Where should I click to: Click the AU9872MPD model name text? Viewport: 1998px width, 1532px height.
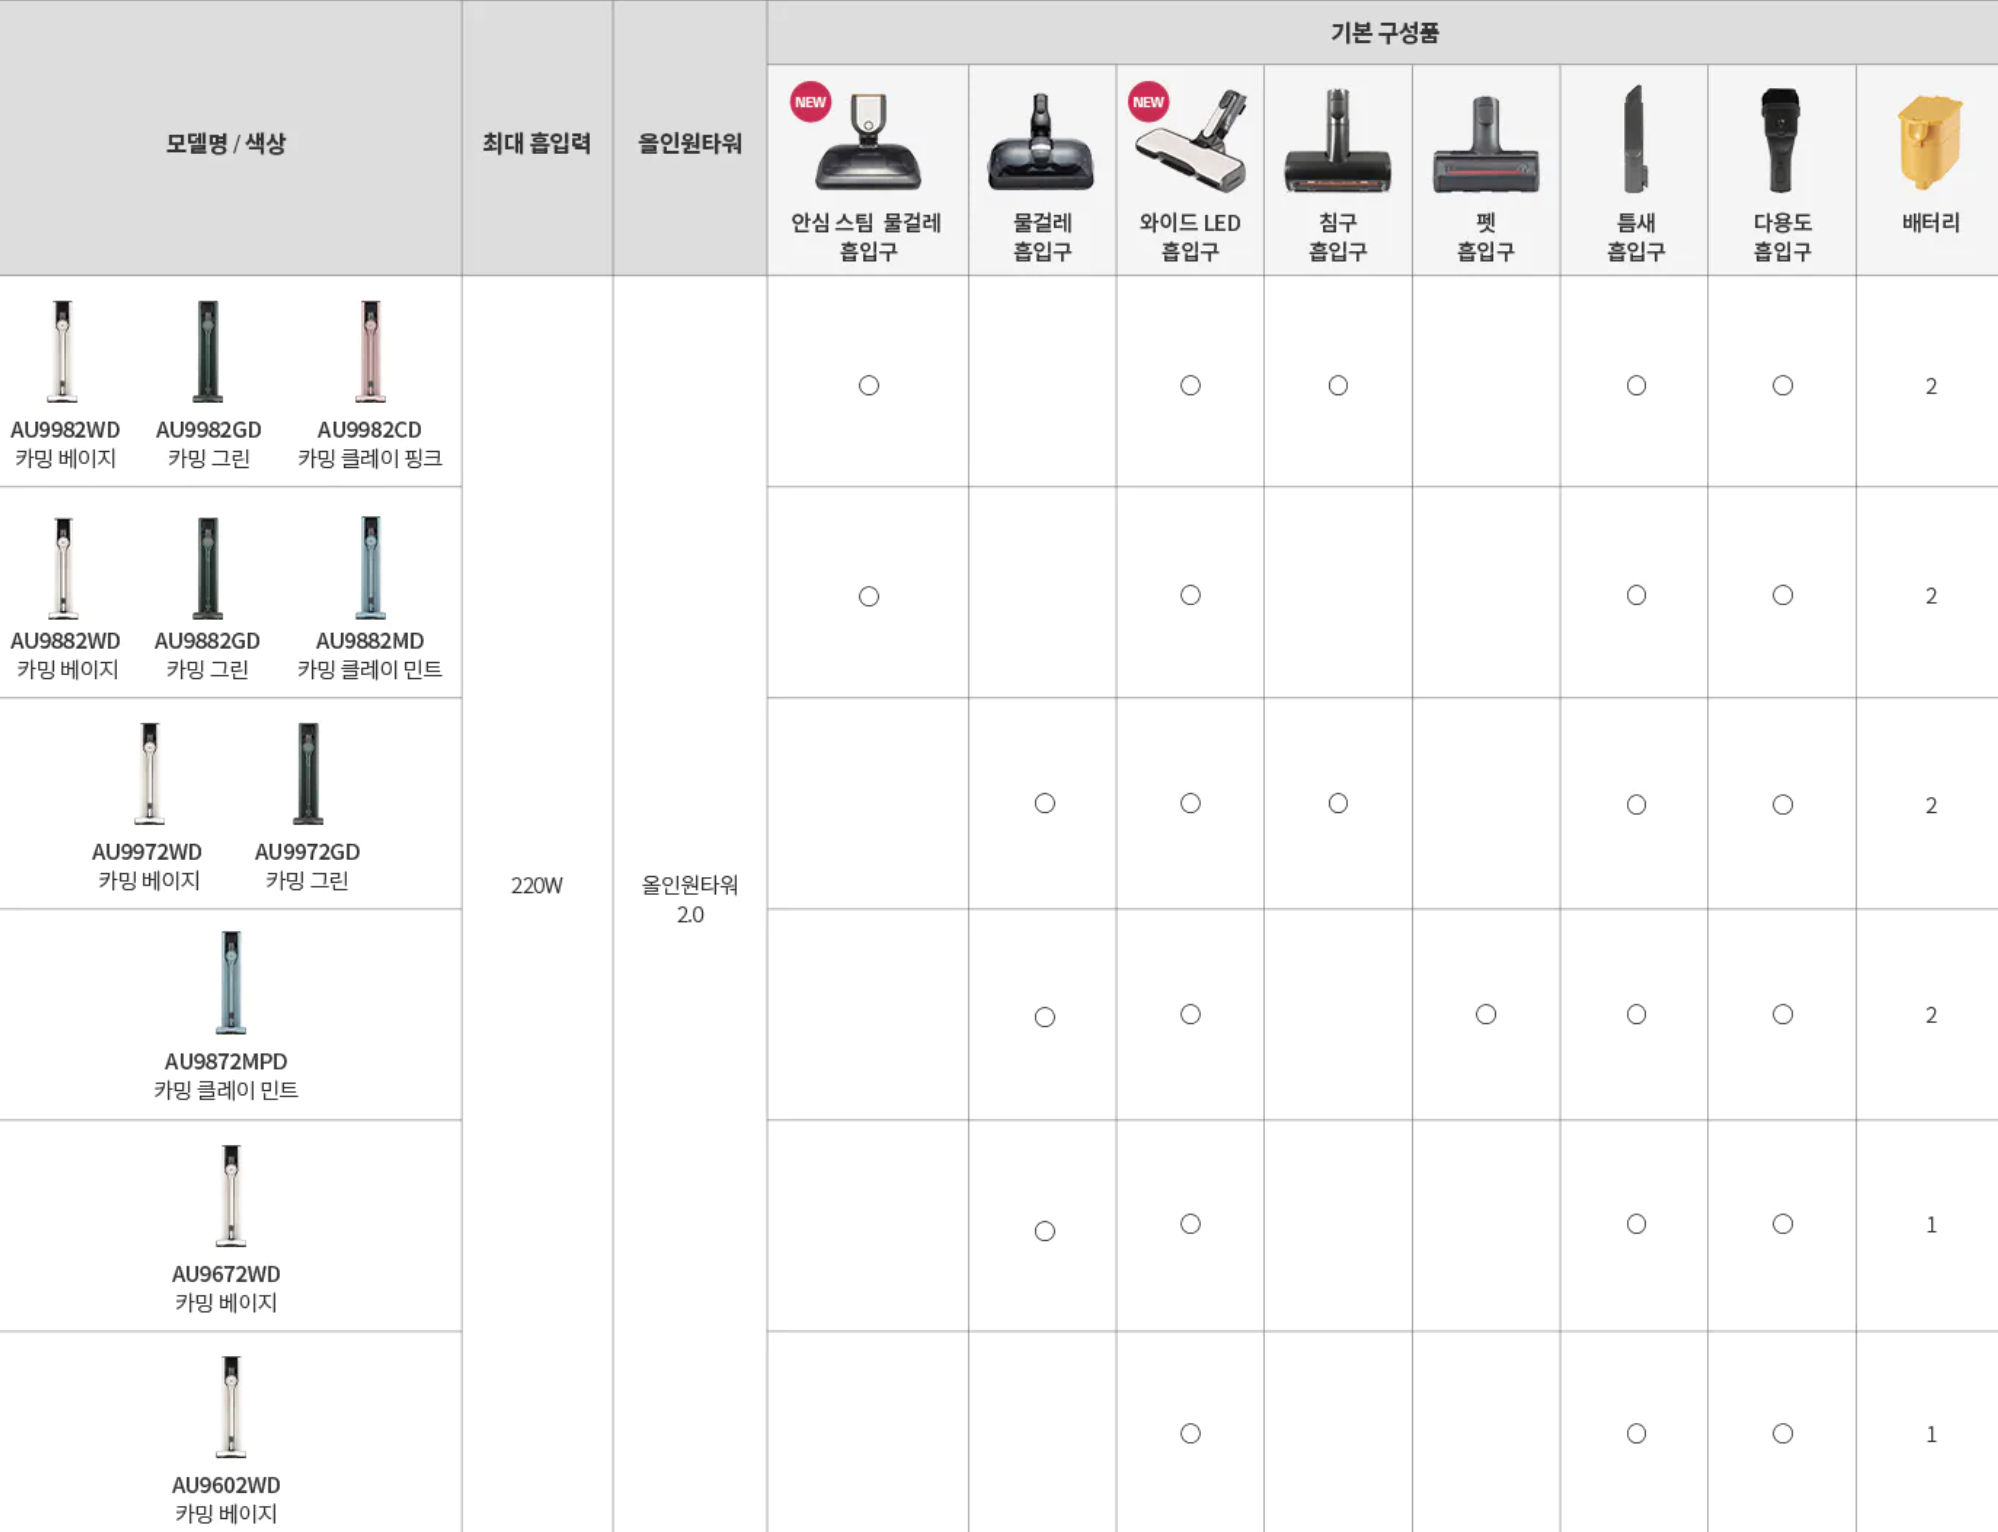point(226,1061)
